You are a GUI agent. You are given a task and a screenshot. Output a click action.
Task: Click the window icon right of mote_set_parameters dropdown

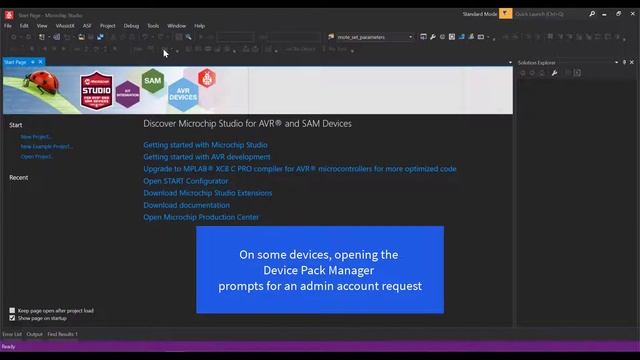(423, 37)
